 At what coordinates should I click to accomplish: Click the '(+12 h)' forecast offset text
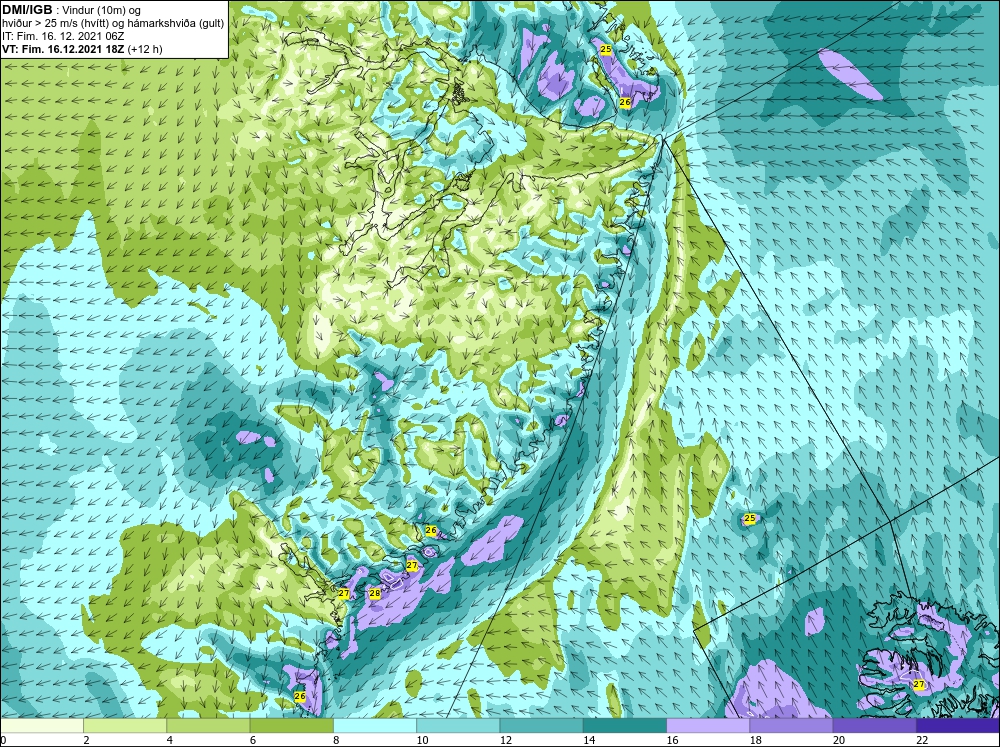145,49
